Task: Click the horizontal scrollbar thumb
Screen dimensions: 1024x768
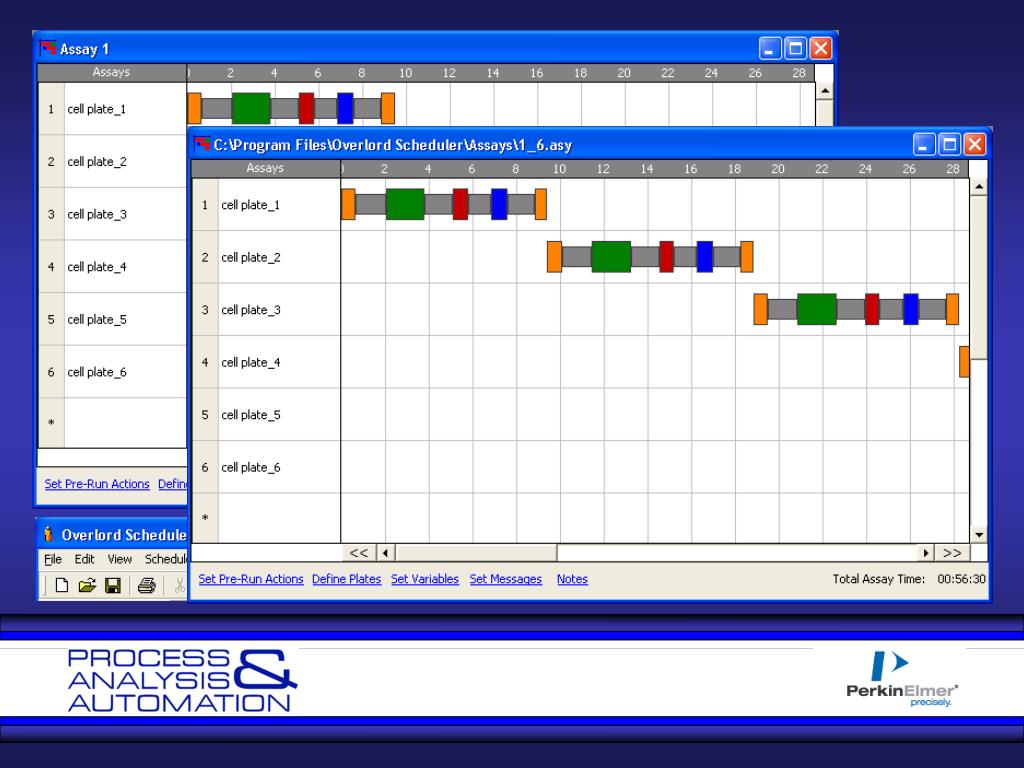Action: (475, 552)
